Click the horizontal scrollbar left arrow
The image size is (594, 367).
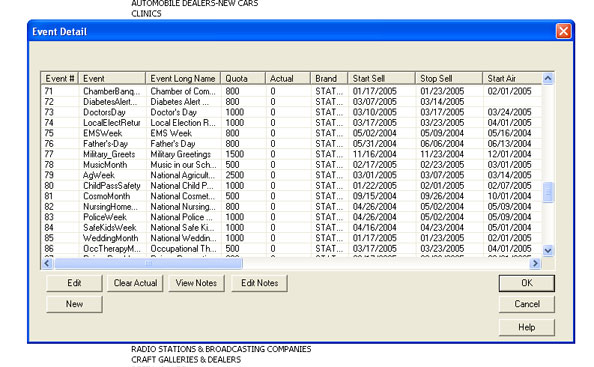click(x=47, y=263)
